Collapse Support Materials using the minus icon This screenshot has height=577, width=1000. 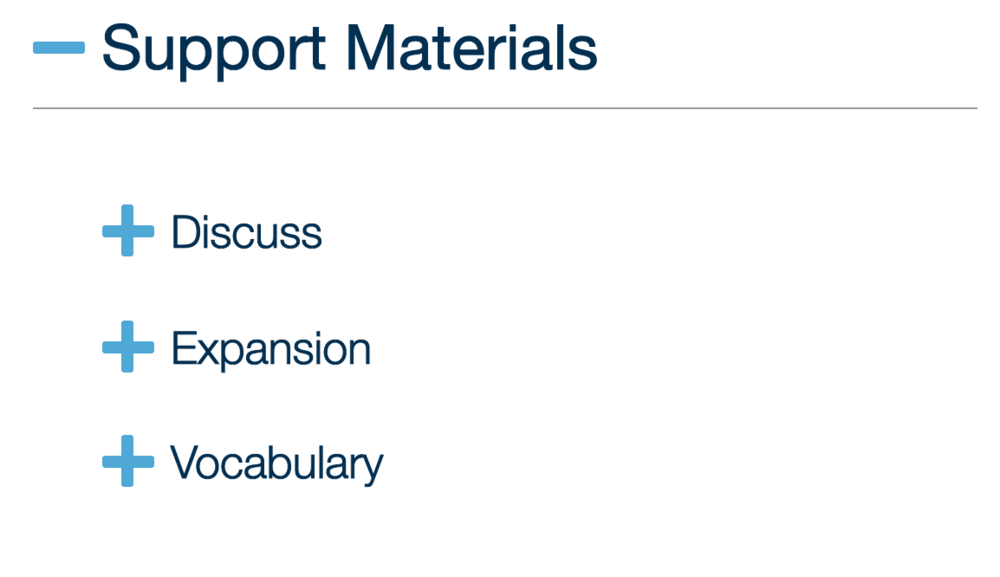point(59,48)
